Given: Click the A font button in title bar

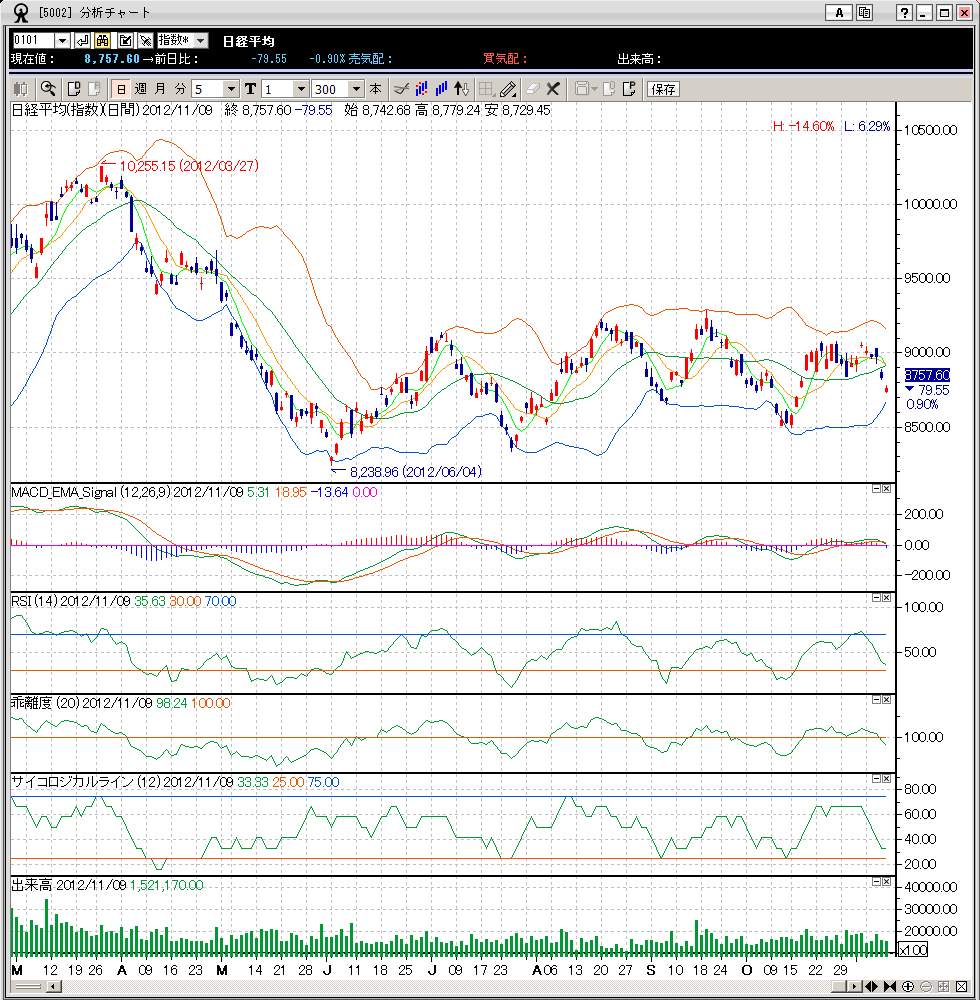Looking at the screenshot, I should [839, 13].
